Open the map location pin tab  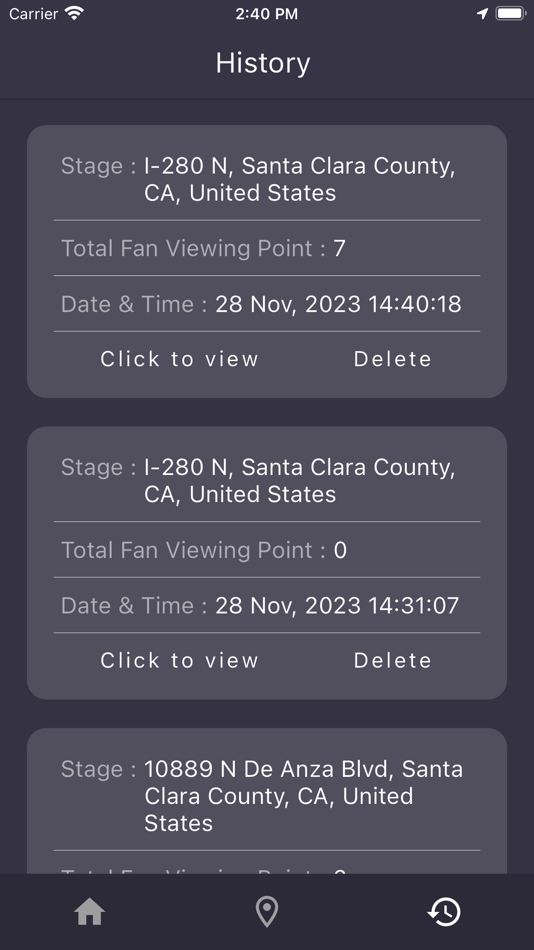pyautogui.click(x=267, y=911)
